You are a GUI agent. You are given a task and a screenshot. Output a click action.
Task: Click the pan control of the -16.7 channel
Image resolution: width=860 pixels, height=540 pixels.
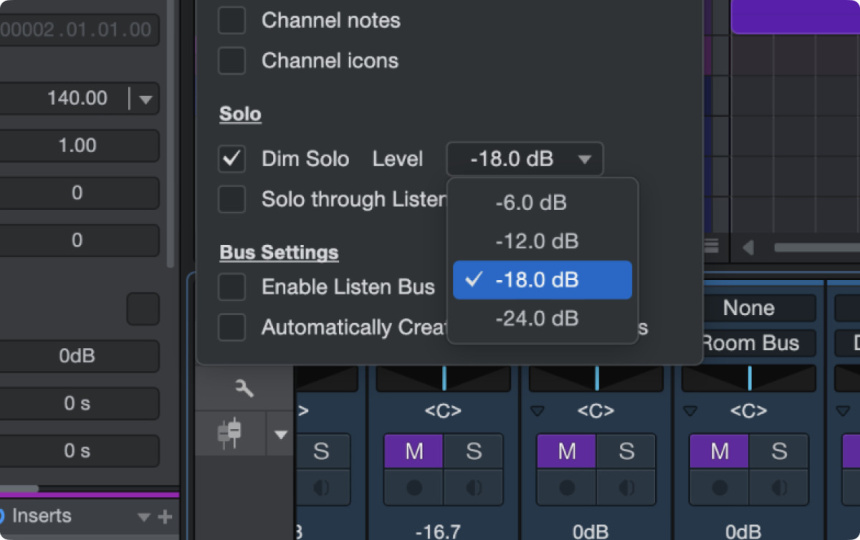pos(443,379)
